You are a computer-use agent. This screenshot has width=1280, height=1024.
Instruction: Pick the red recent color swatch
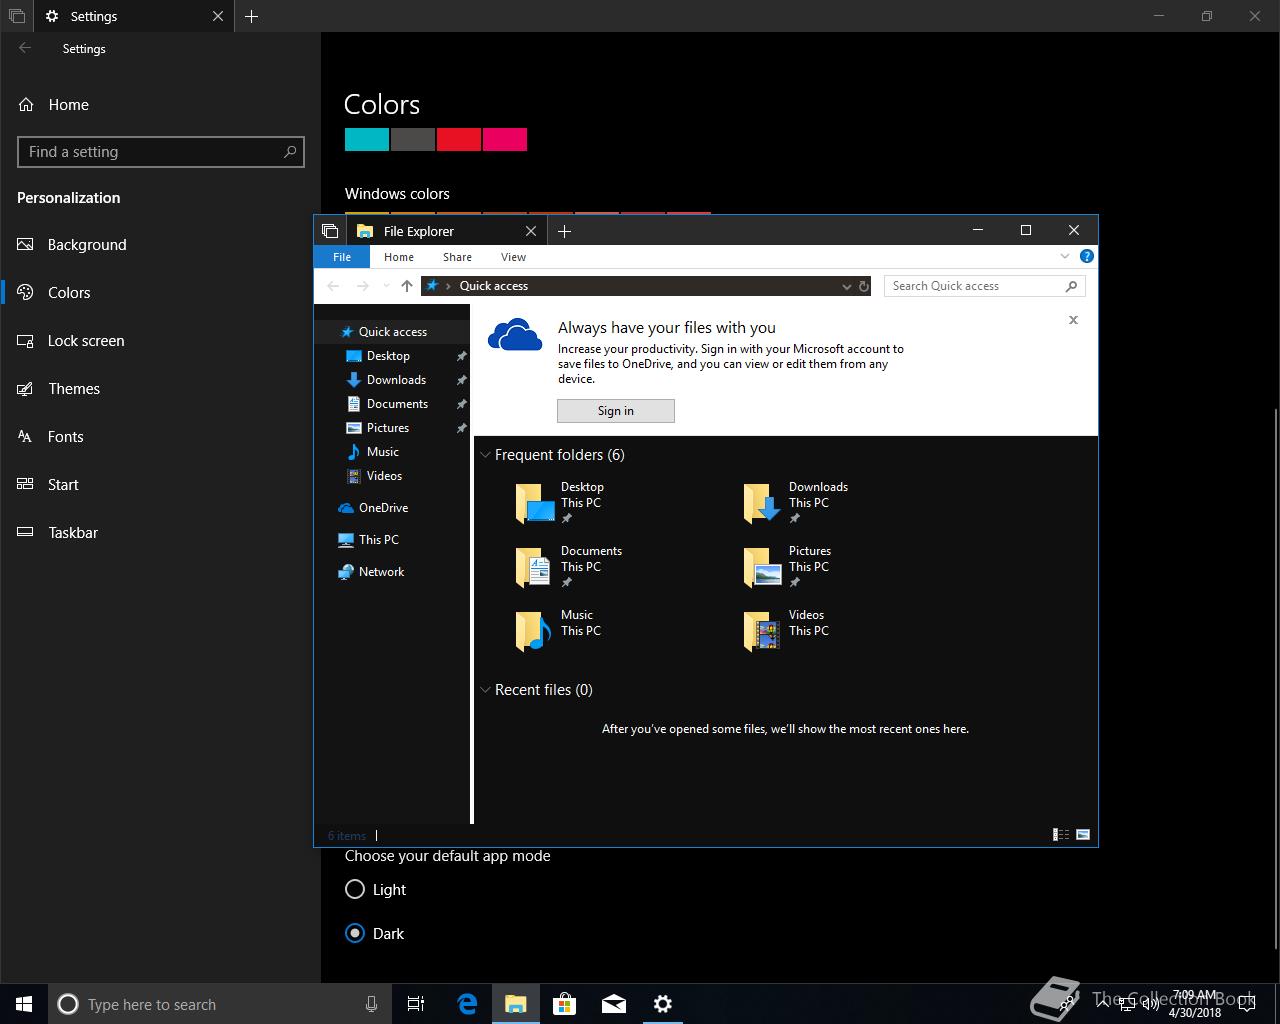point(459,139)
